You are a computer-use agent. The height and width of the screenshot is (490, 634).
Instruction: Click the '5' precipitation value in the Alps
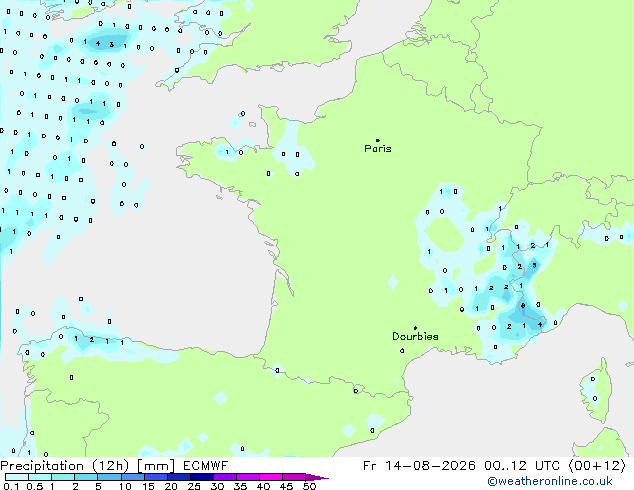[x=535, y=265]
